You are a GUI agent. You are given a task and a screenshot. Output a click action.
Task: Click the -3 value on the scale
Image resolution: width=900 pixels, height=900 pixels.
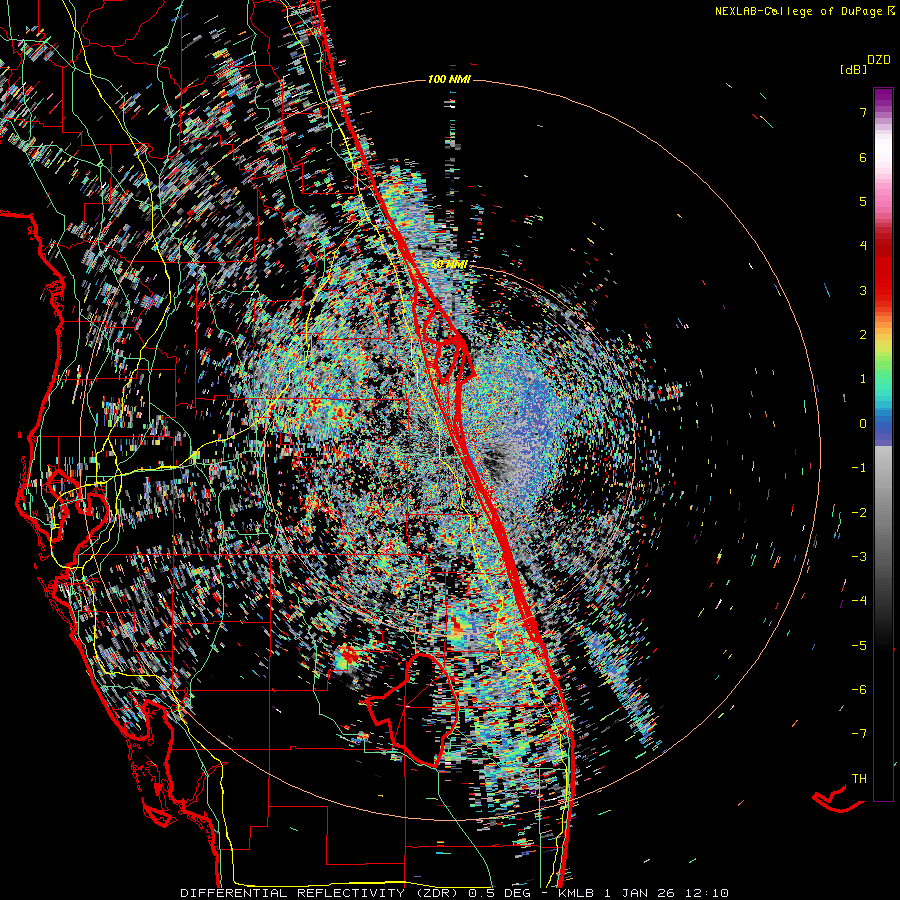[859, 557]
